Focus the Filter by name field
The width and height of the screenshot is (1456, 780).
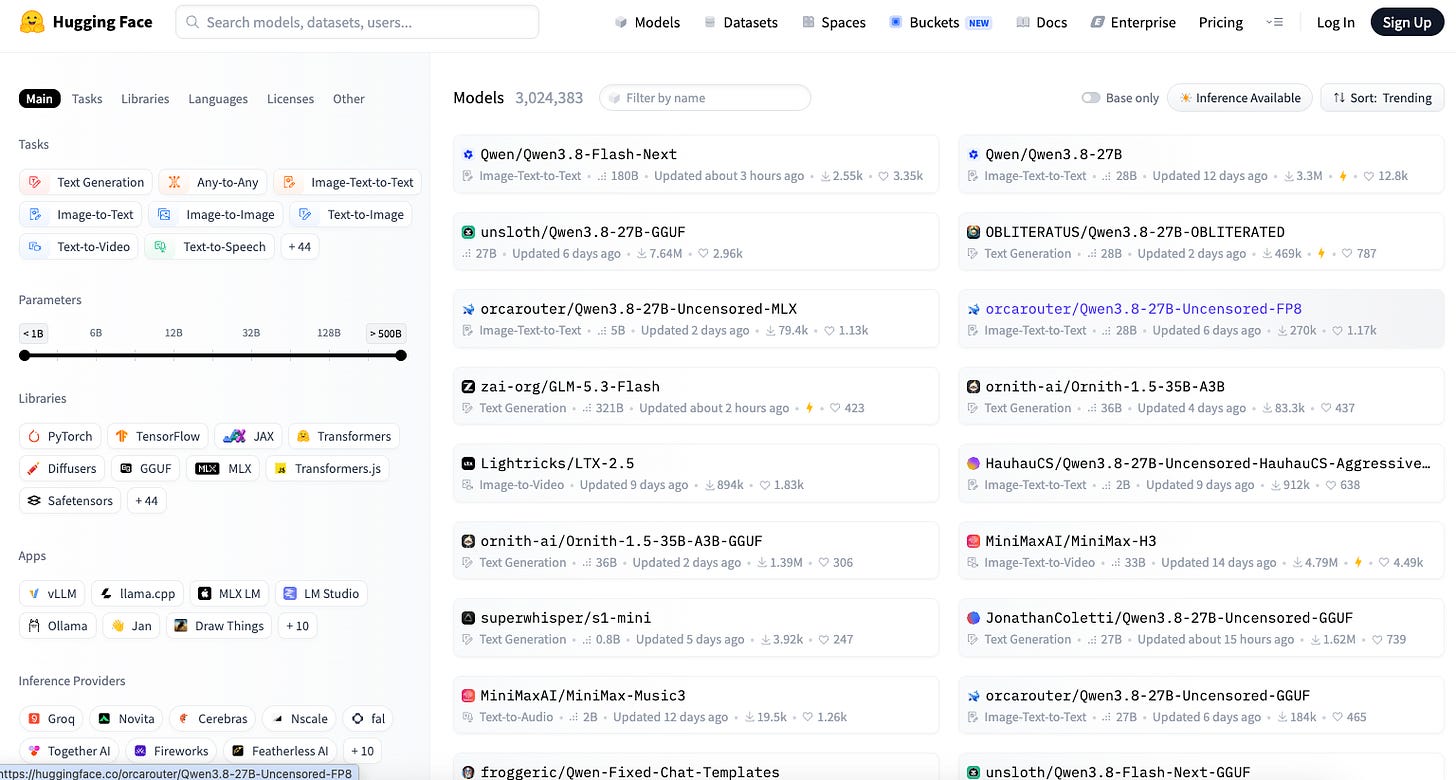(x=705, y=98)
